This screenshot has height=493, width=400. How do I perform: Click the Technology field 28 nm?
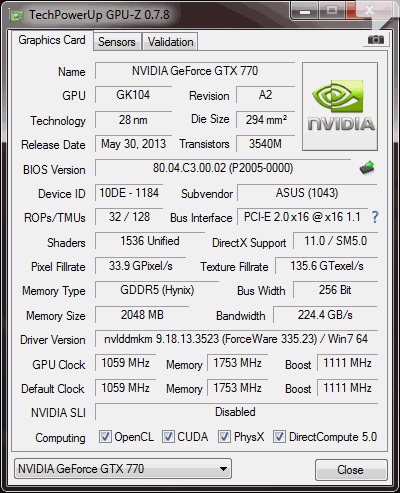coord(133,120)
